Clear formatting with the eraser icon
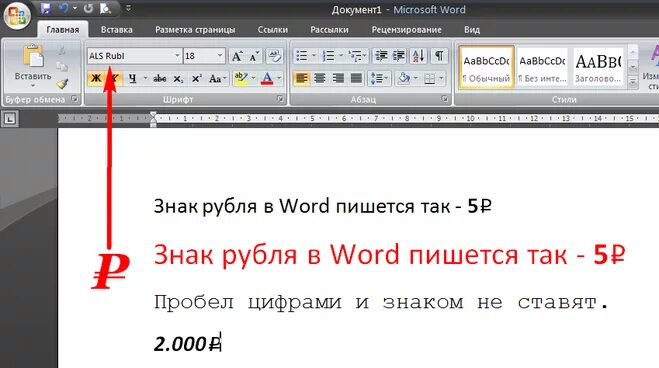This screenshot has width=659, height=368. (x=275, y=56)
